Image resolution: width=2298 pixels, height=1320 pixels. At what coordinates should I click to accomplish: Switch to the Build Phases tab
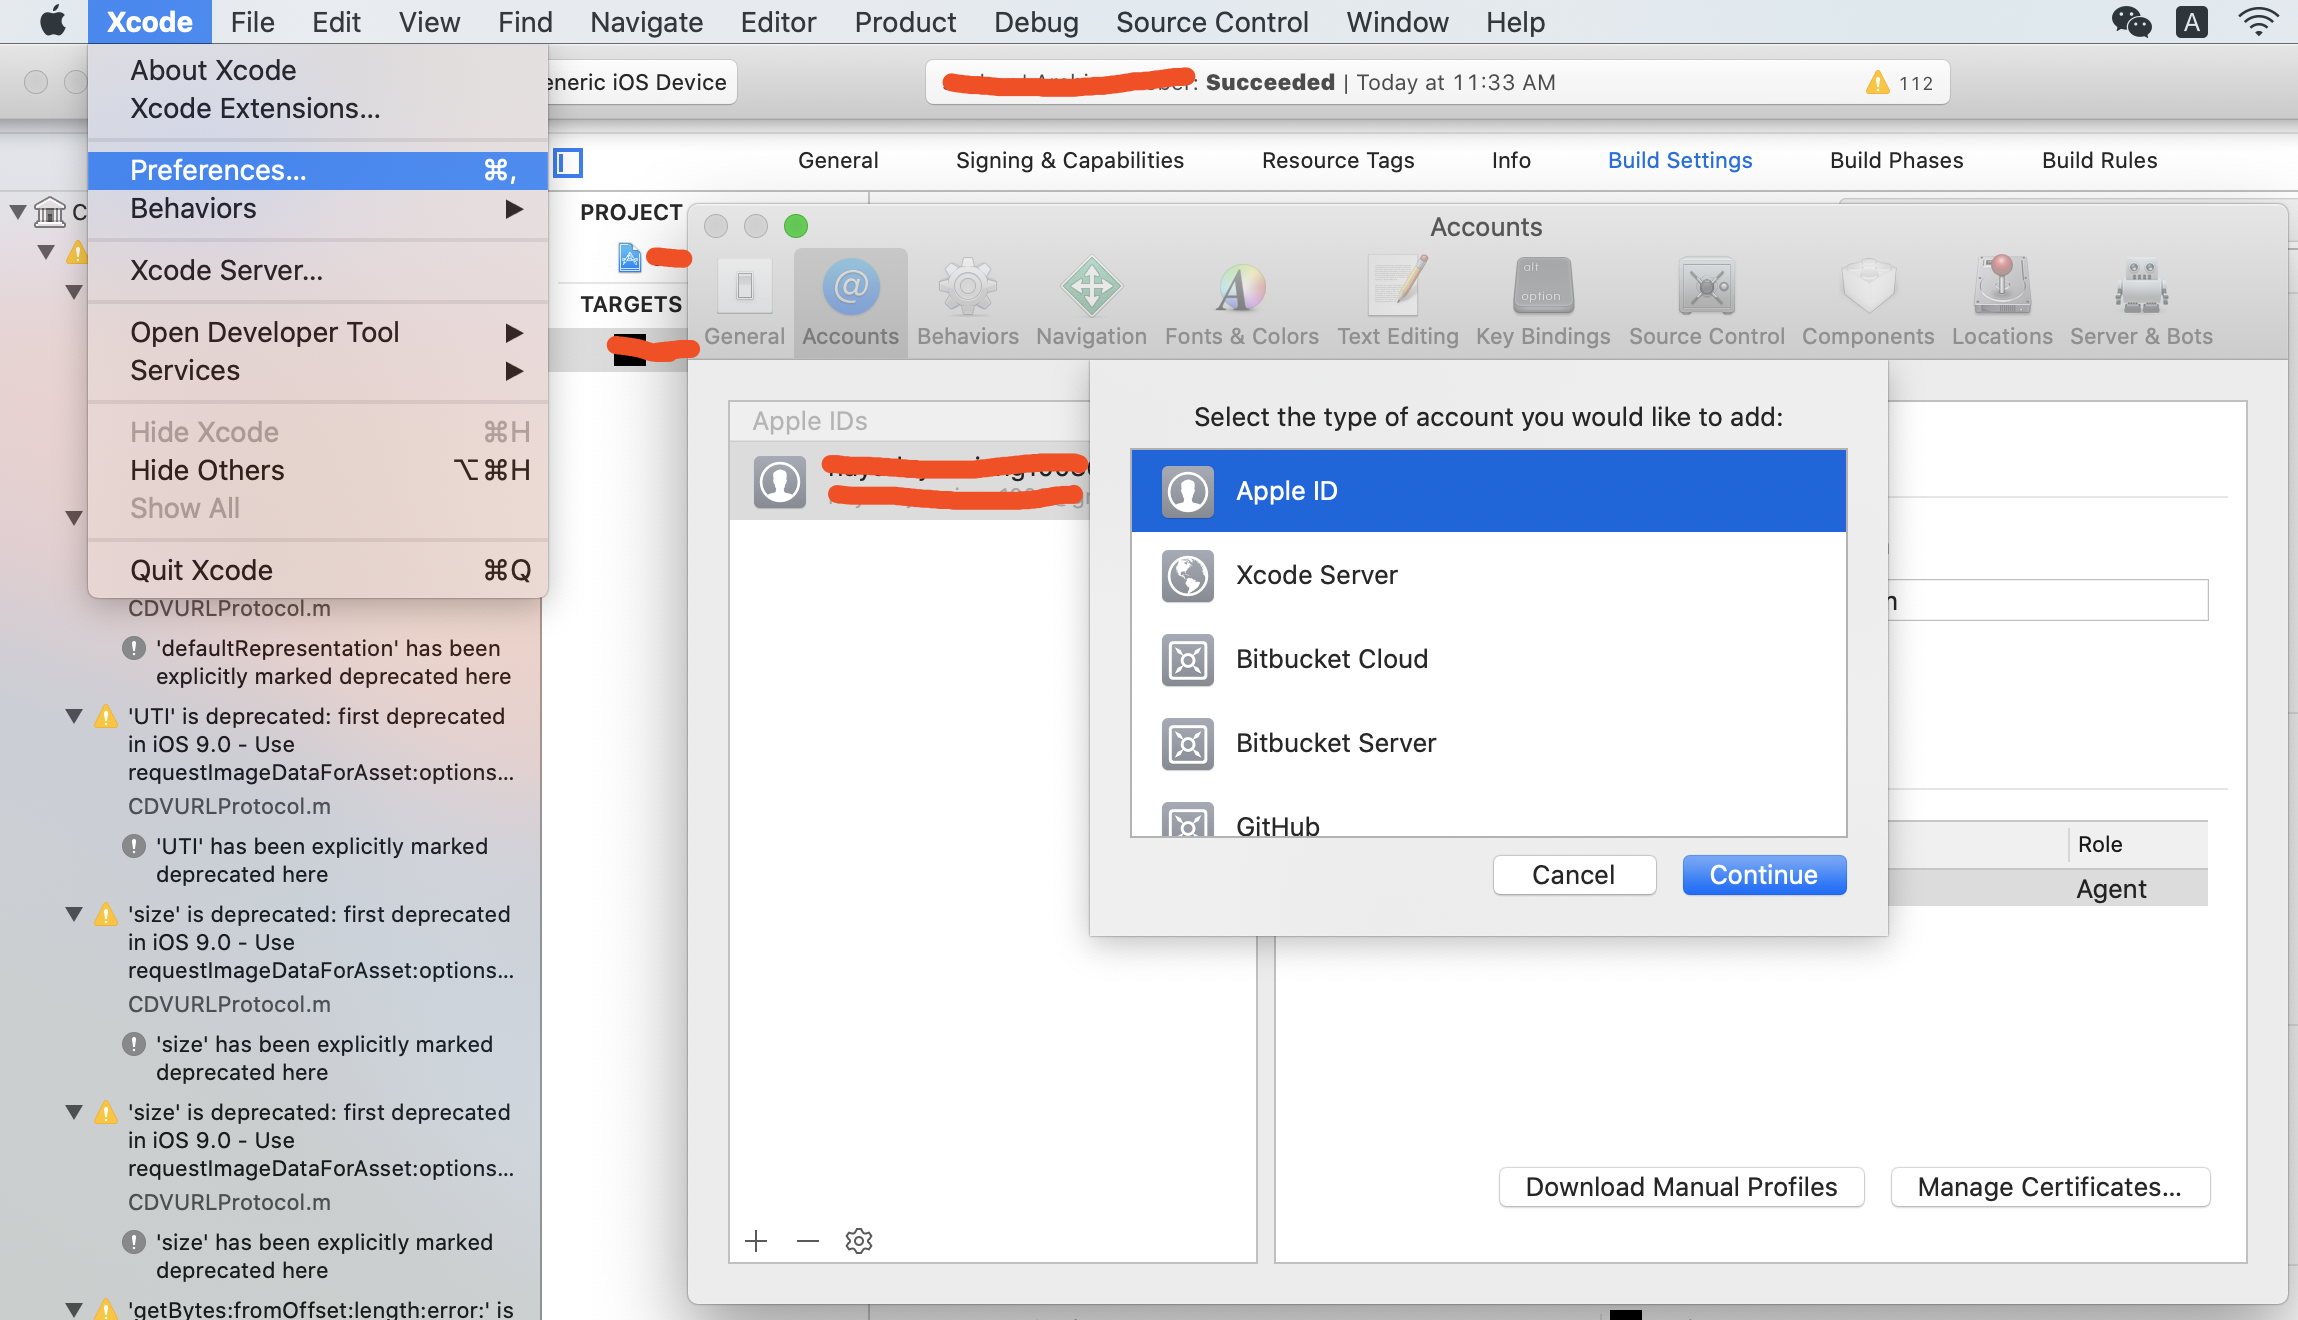[x=1896, y=160]
